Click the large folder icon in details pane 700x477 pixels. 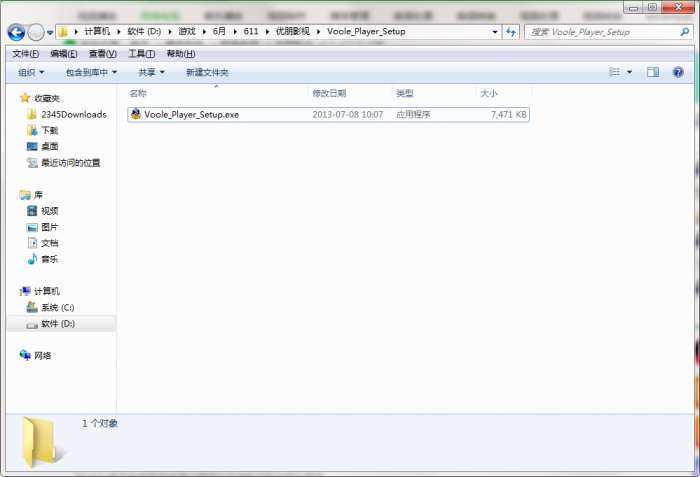pos(41,442)
